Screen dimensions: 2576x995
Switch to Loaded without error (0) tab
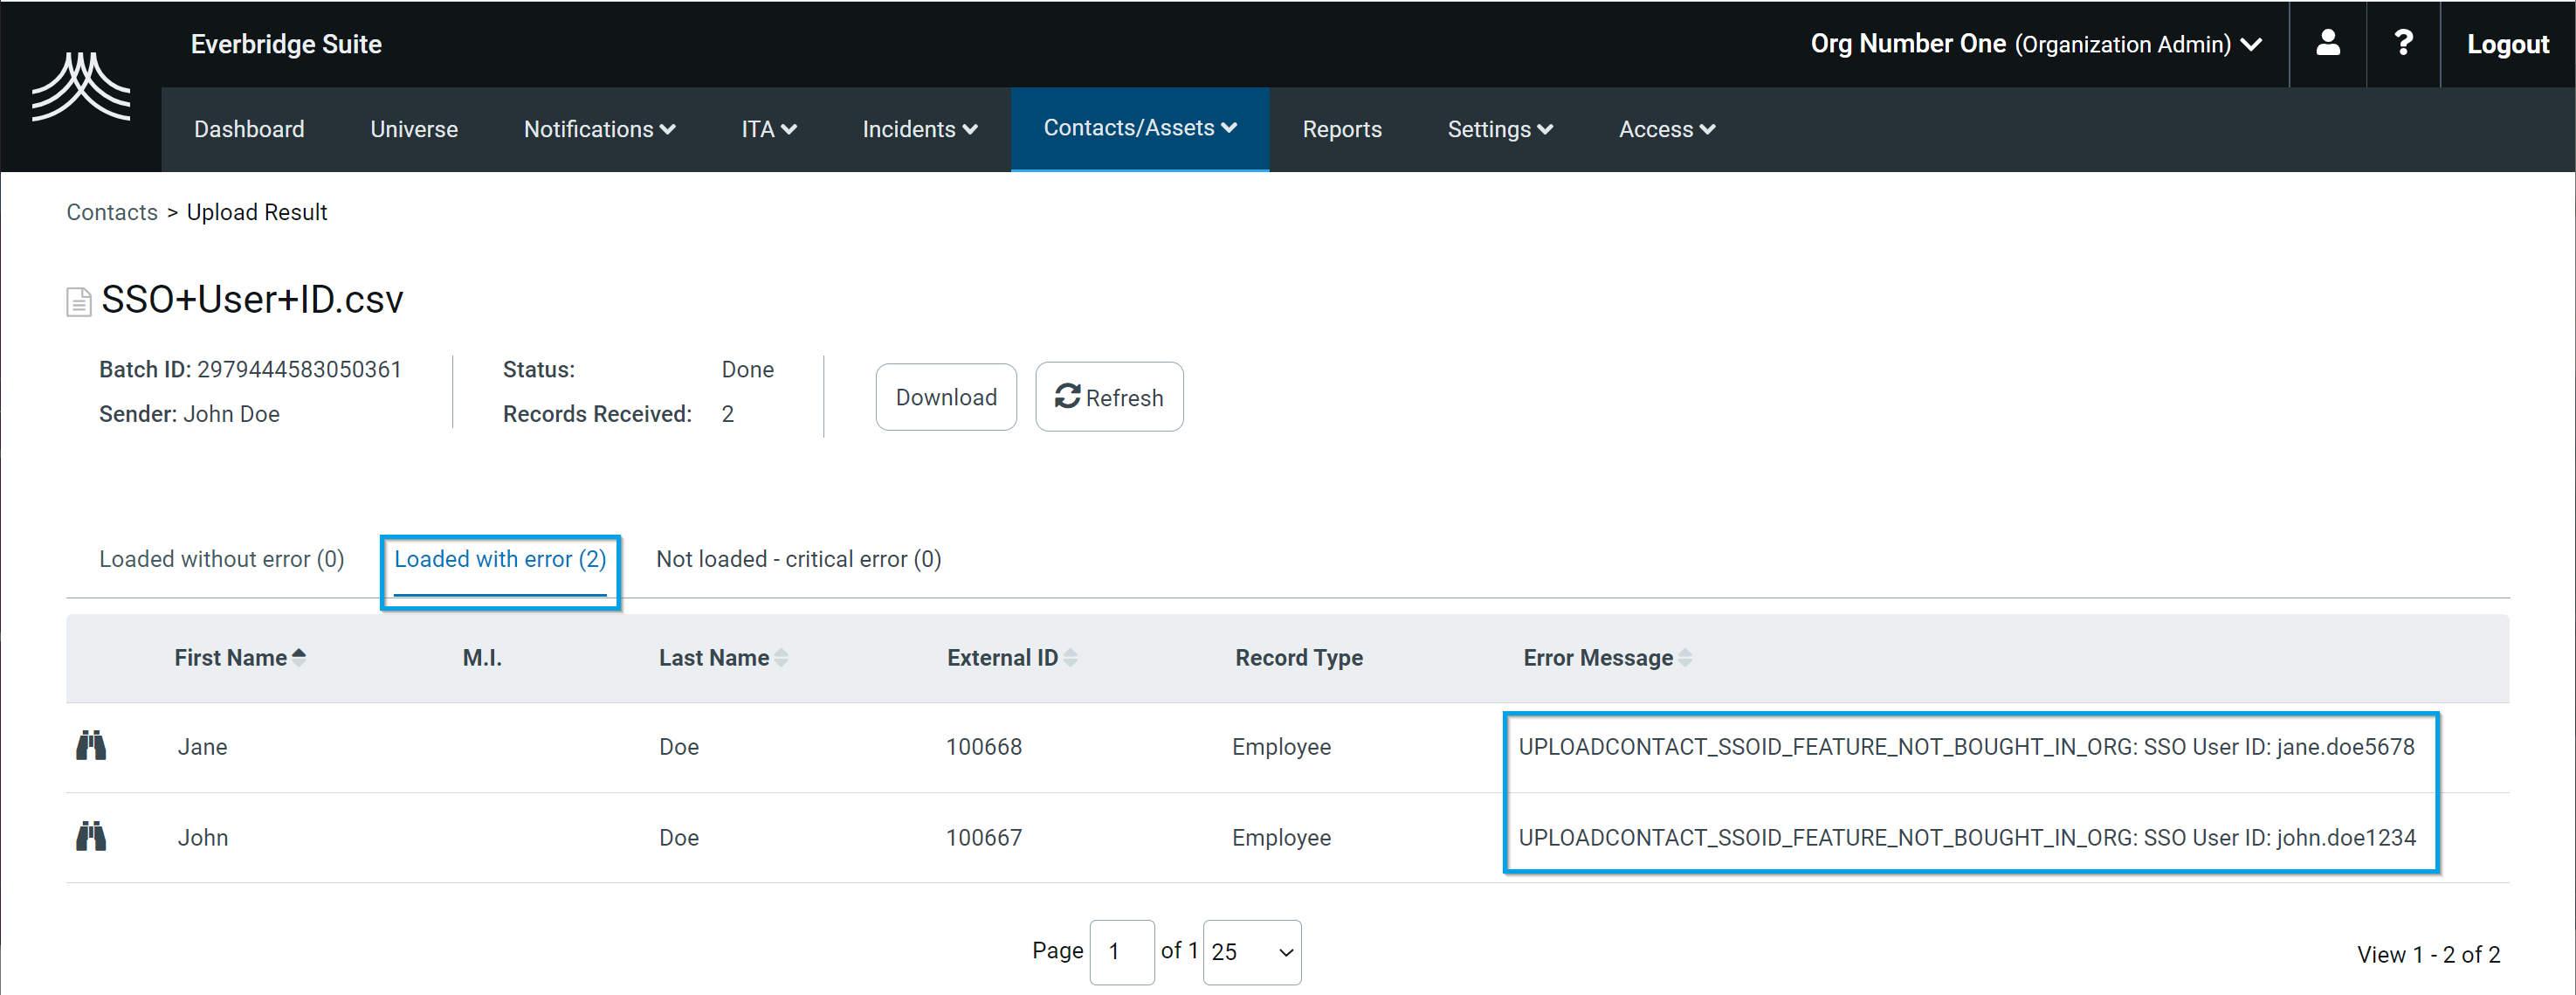pyautogui.click(x=221, y=559)
